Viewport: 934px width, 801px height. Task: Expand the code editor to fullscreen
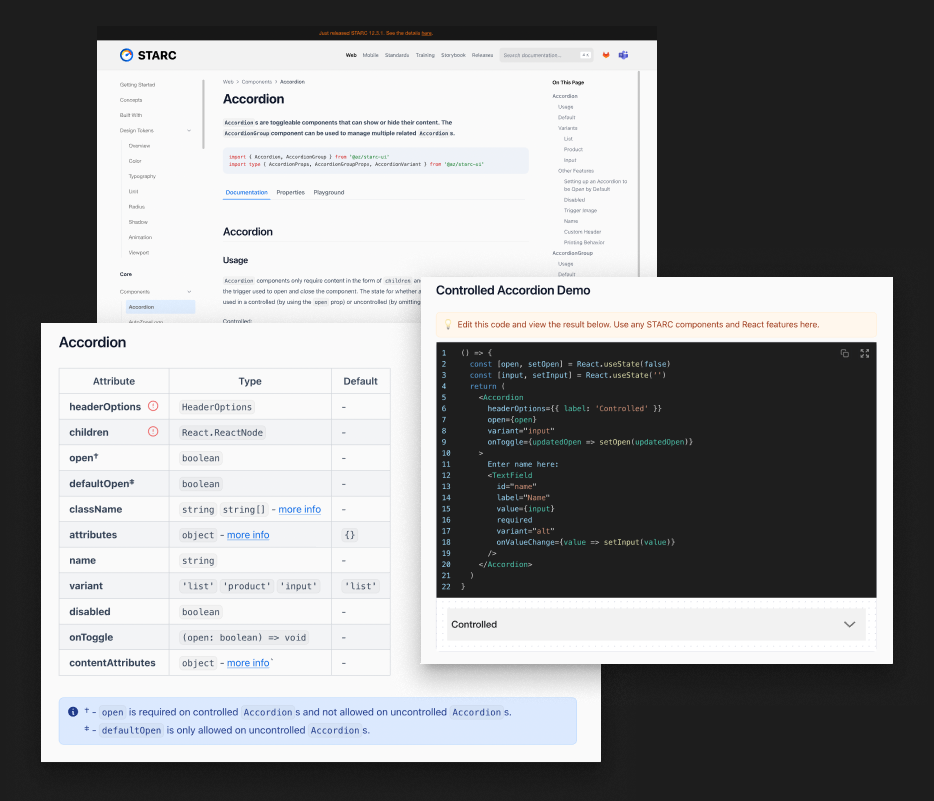click(864, 353)
